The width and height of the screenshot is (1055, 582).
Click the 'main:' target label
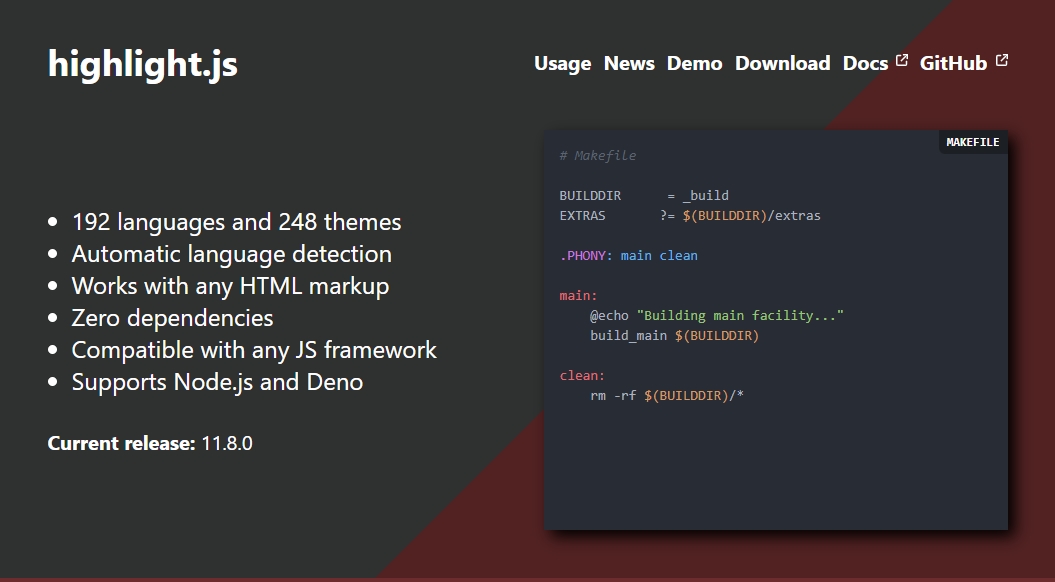[579, 295]
